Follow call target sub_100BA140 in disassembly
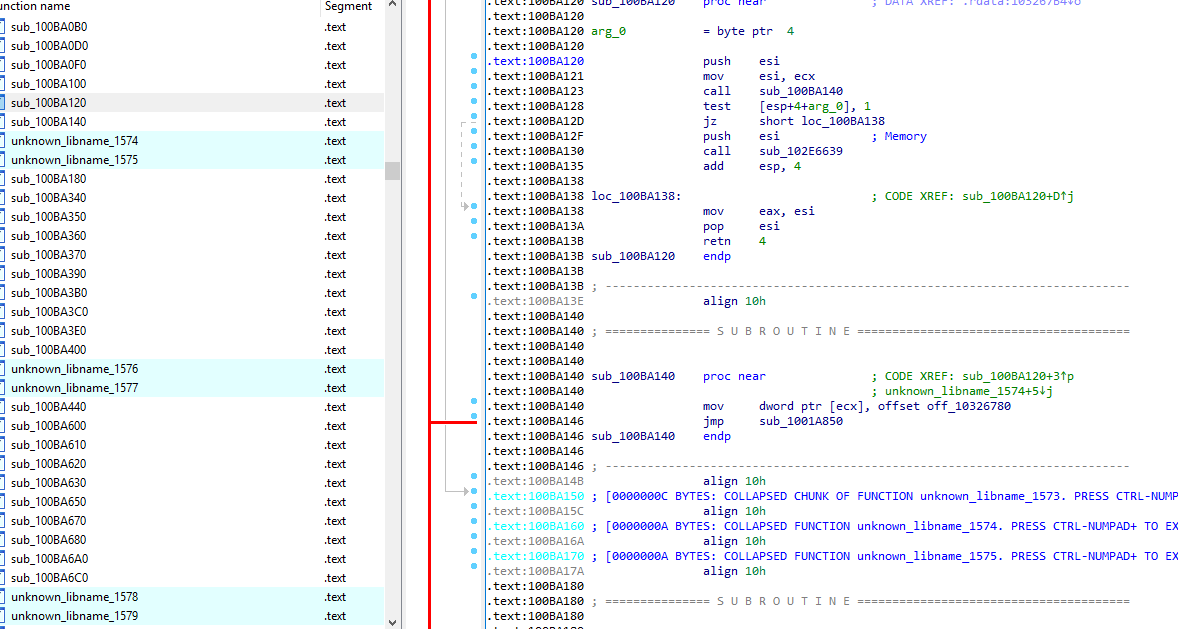The image size is (1178, 629). (x=801, y=92)
